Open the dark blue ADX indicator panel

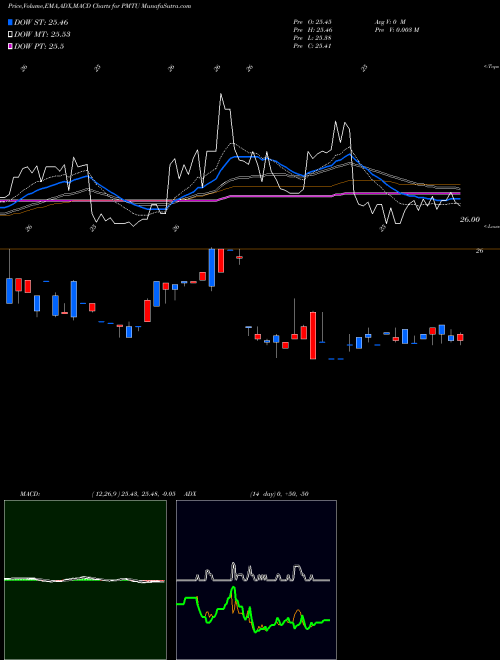coord(256,580)
